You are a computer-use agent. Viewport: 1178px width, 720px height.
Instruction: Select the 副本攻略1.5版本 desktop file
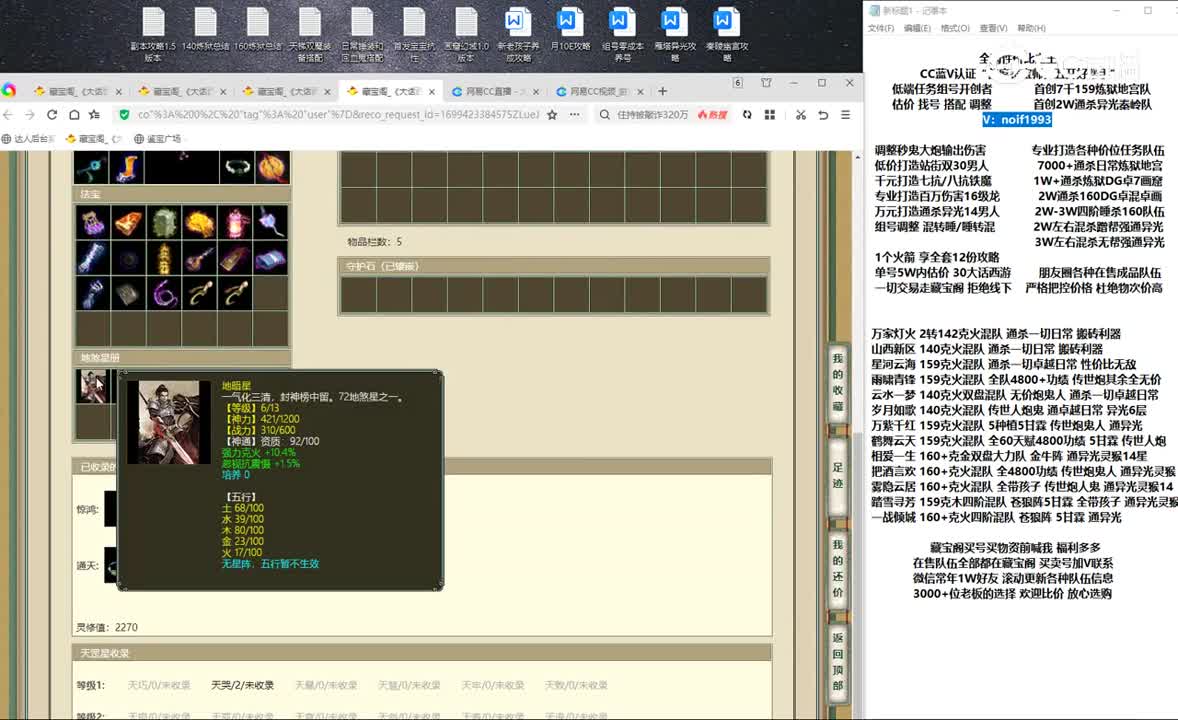(x=153, y=35)
